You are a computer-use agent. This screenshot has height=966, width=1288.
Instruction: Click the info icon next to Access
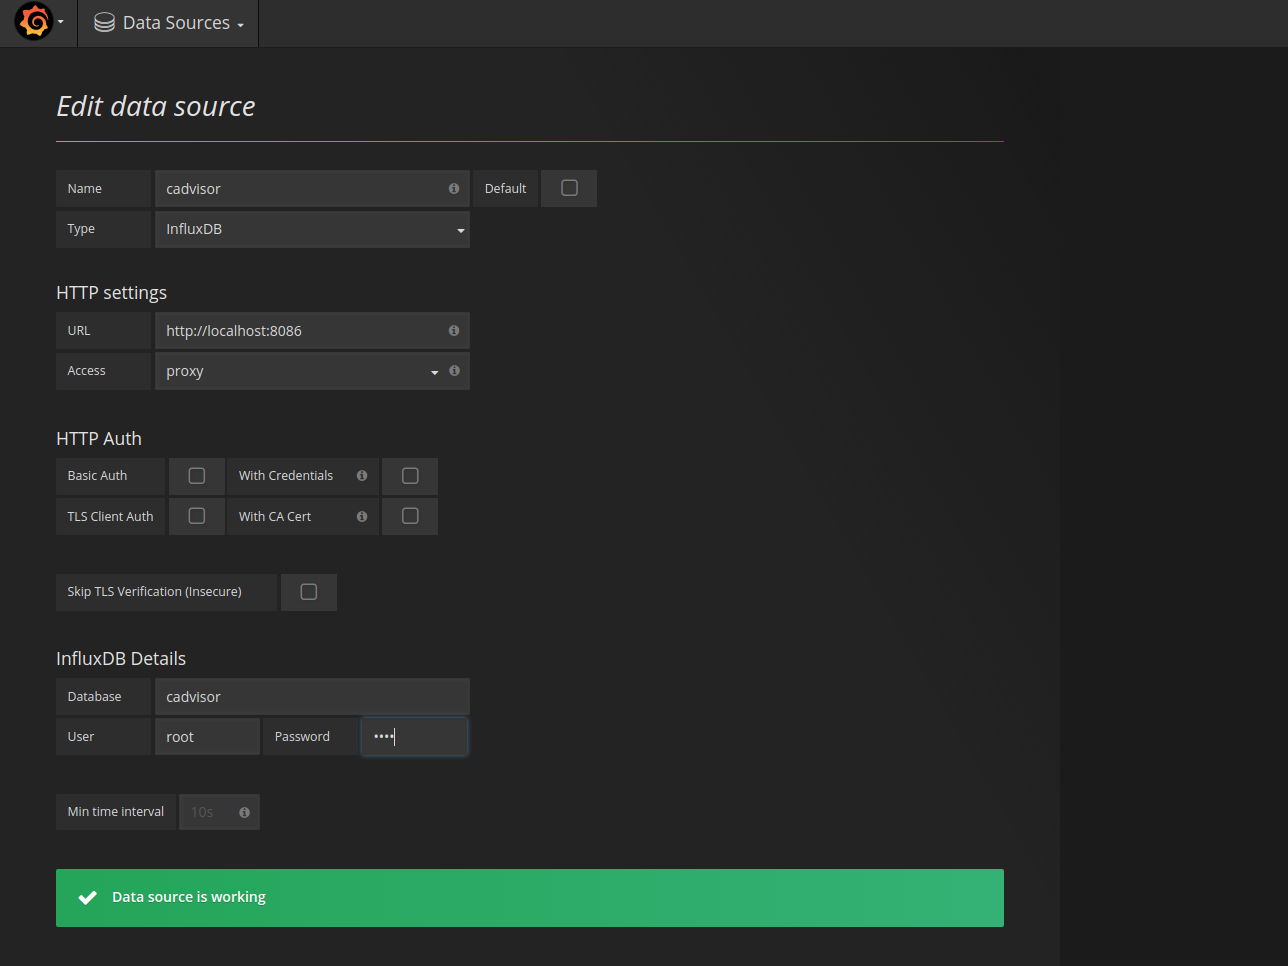[455, 370]
